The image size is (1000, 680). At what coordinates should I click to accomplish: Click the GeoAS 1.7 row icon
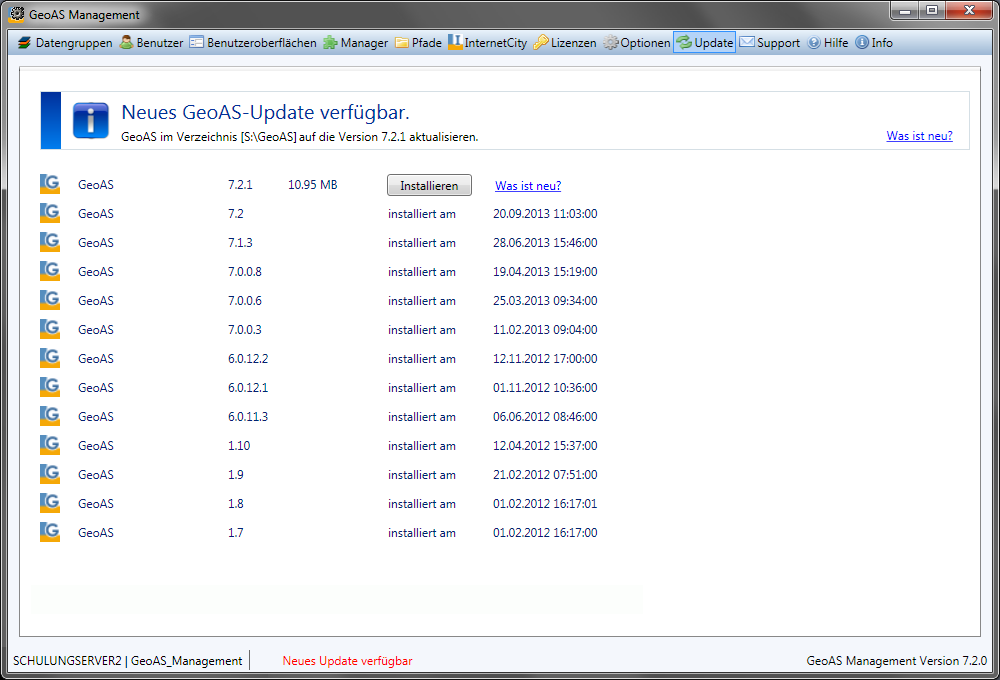tap(50, 532)
